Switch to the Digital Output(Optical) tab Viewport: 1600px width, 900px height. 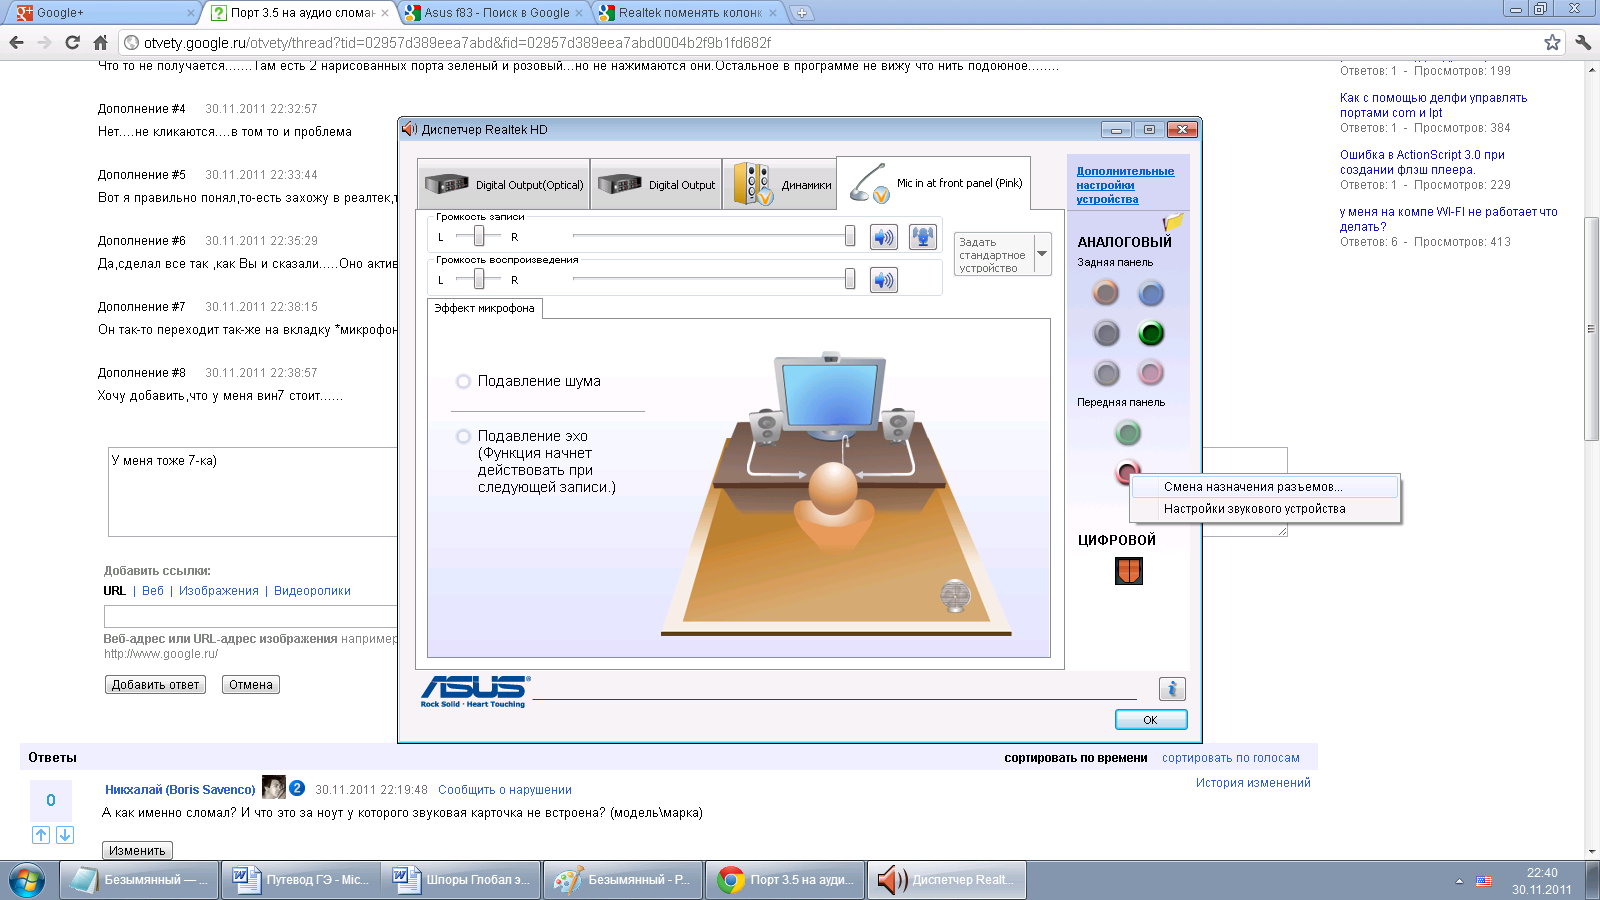tap(503, 184)
